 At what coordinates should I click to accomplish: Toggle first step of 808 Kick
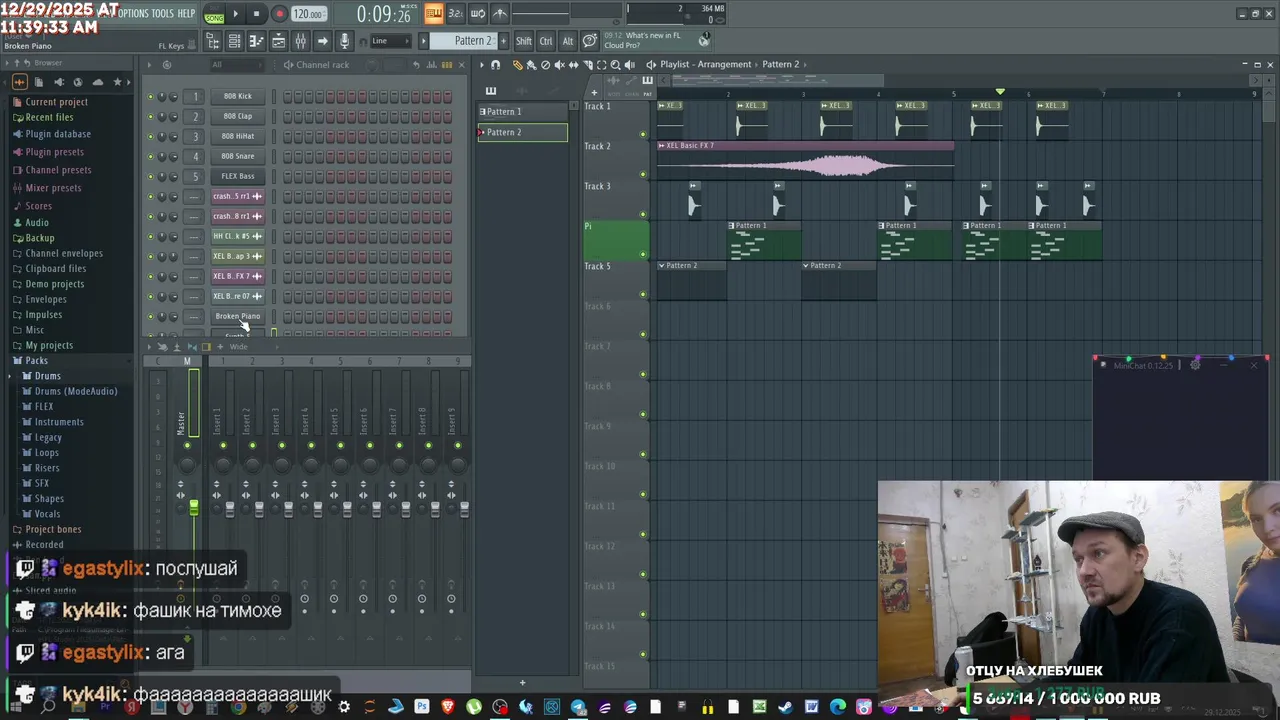point(288,97)
